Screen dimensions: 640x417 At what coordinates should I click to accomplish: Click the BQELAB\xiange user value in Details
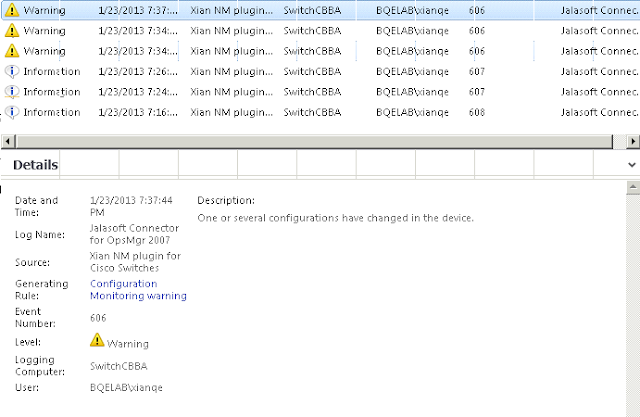pos(126,387)
